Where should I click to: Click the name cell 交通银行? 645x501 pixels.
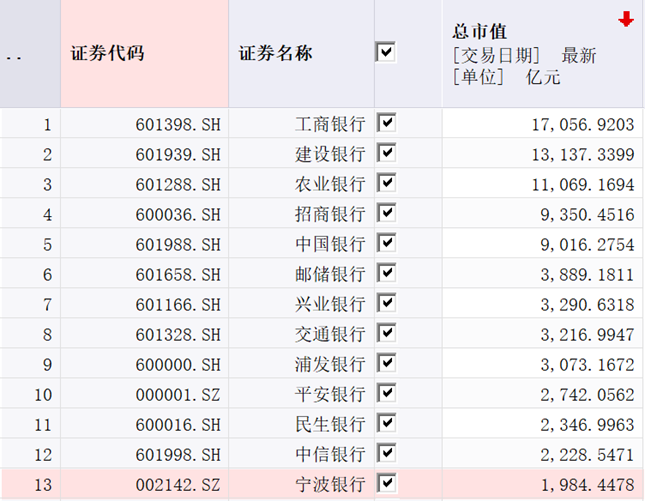(301, 334)
